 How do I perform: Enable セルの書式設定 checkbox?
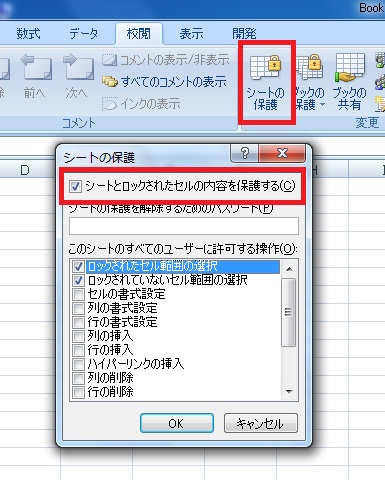(x=78, y=294)
